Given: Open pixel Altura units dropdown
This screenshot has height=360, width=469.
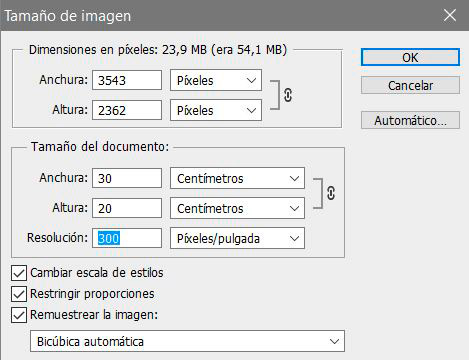Looking at the screenshot, I should pyautogui.click(x=216, y=110).
